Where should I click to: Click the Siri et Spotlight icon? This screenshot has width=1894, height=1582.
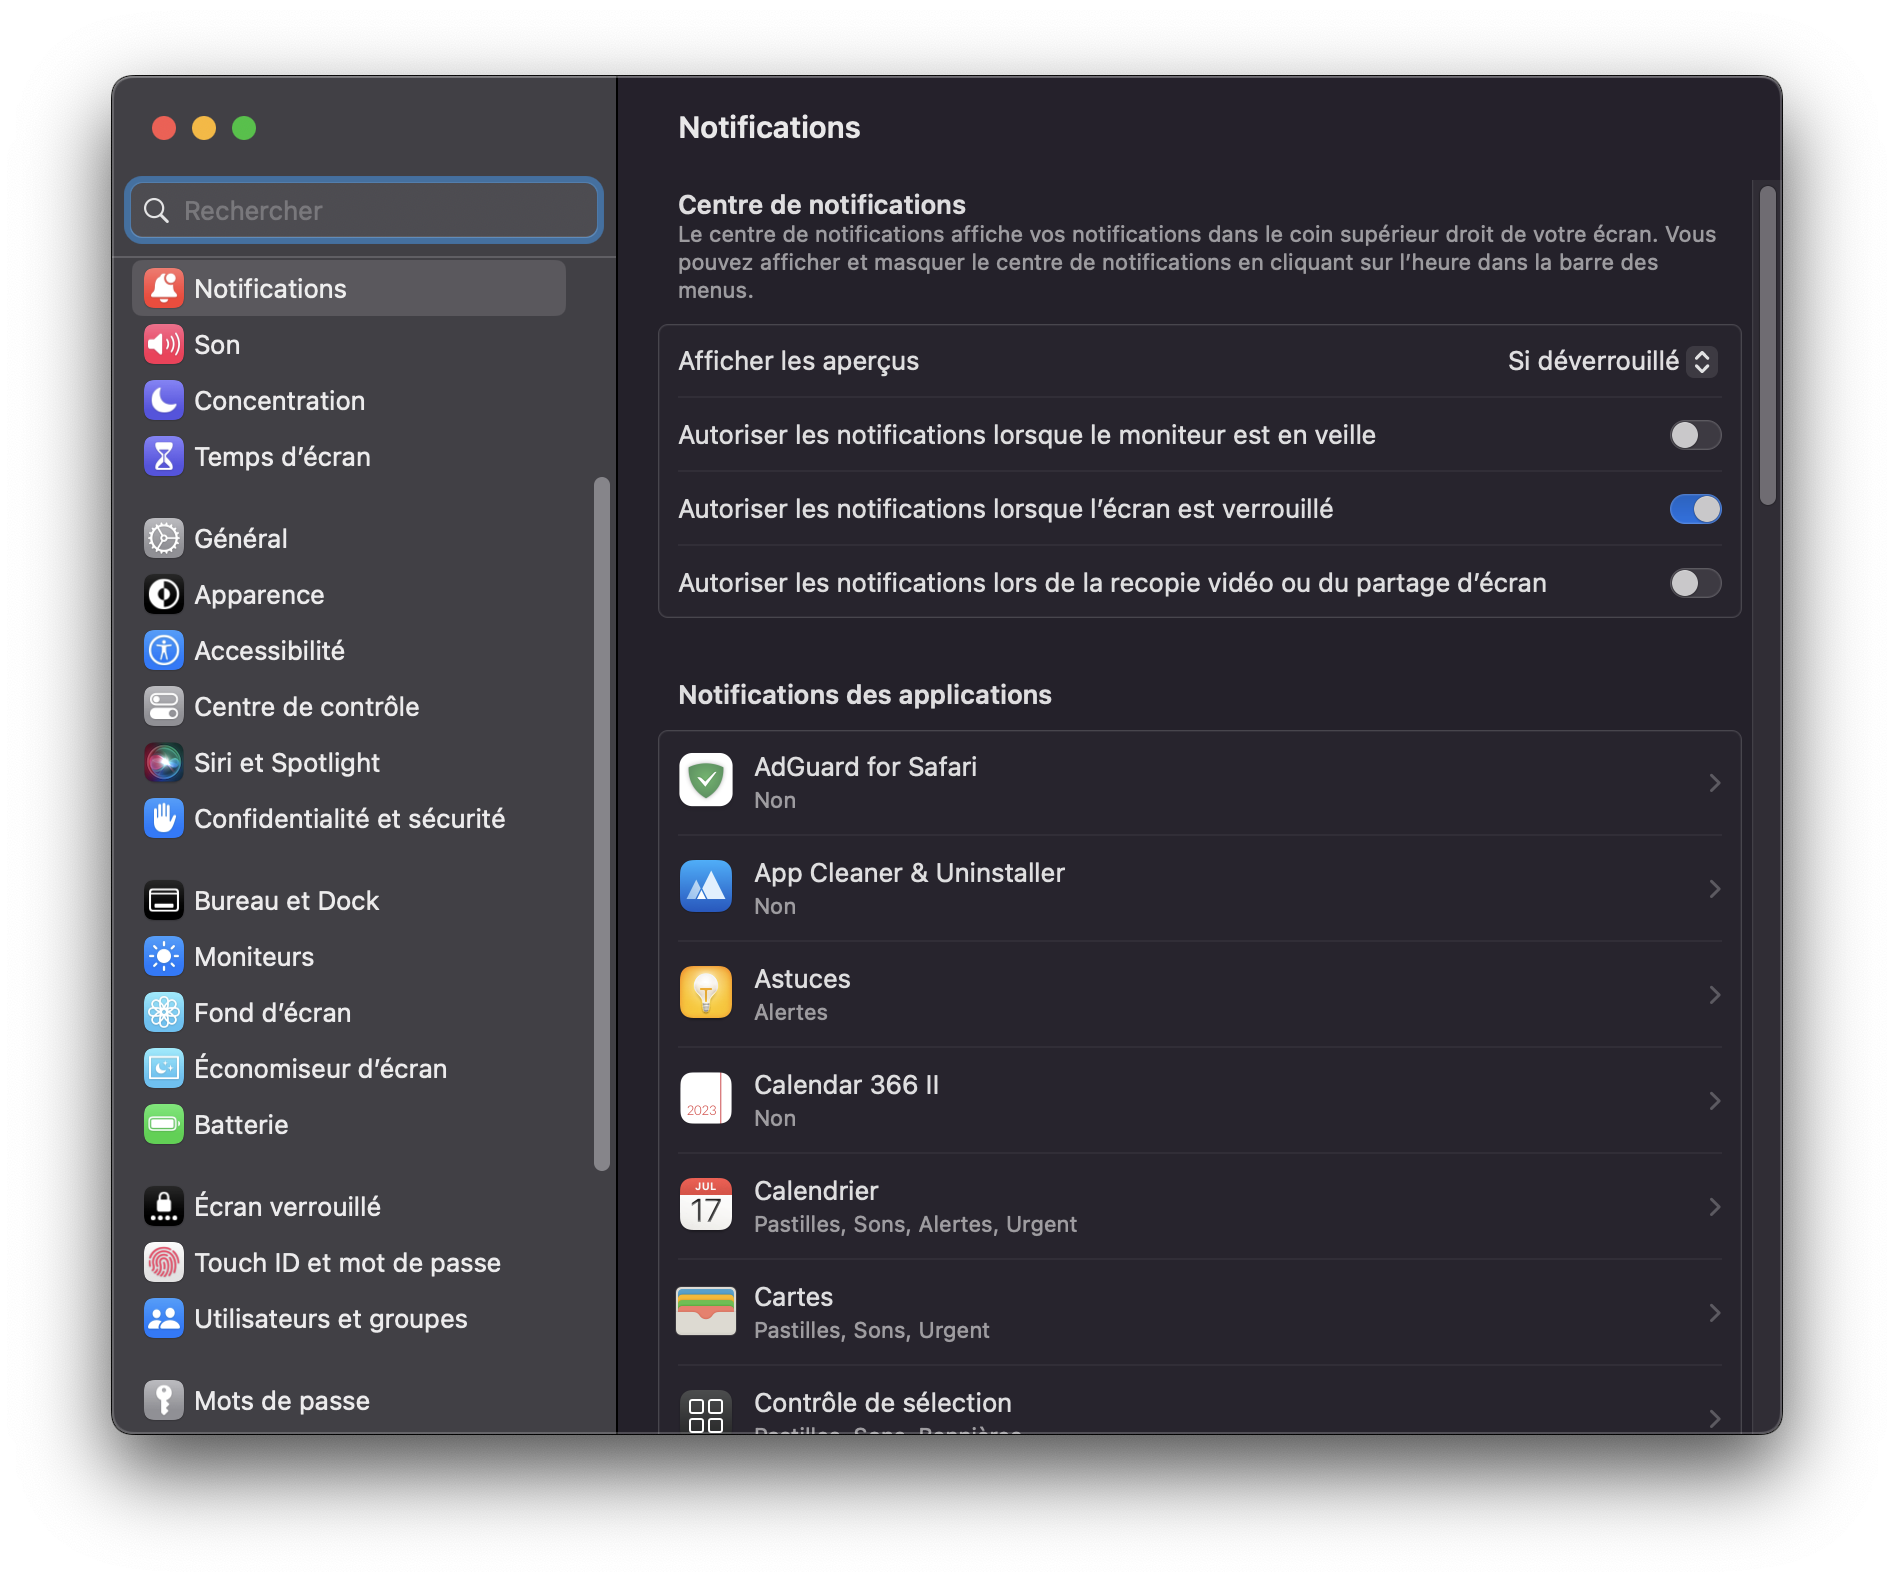pos(164,763)
